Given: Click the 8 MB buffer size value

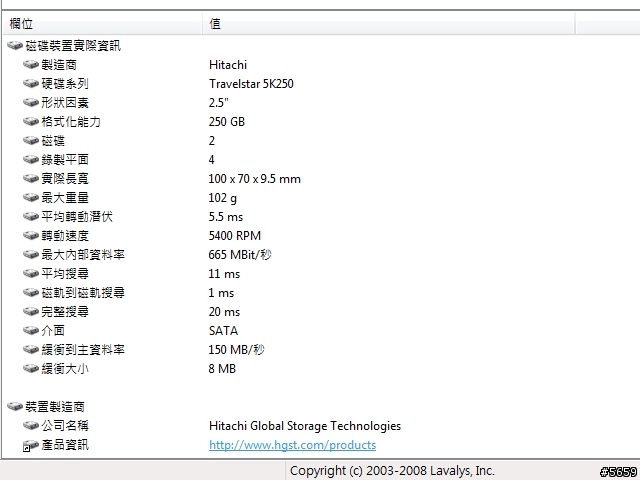Looking at the screenshot, I should pos(222,369).
